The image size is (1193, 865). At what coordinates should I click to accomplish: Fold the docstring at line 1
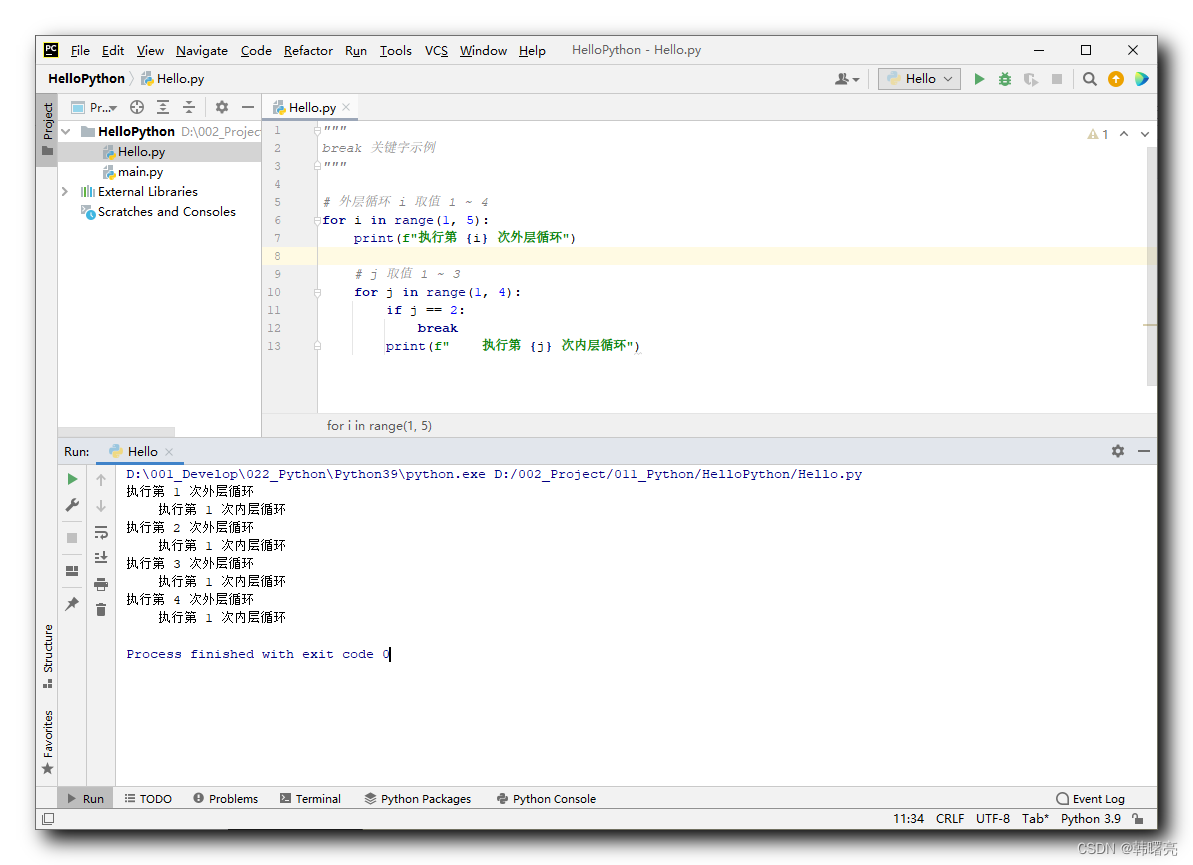pos(317,131)
